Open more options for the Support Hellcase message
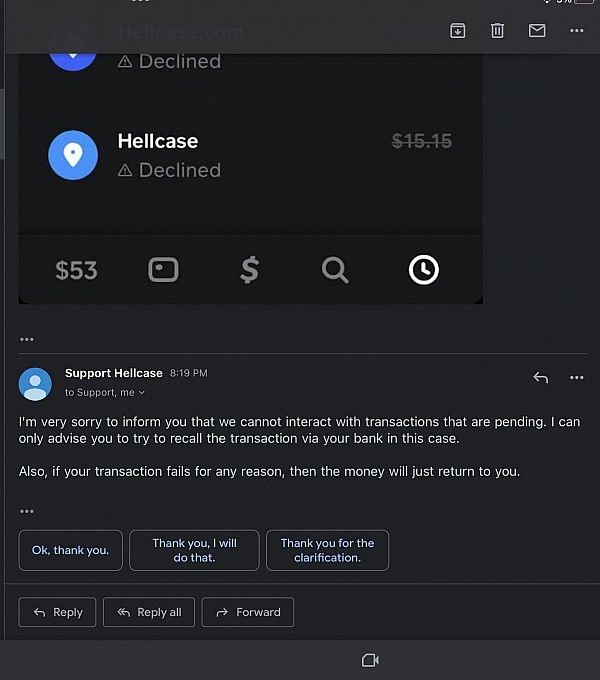The height and width of the screenshot is (680, 600). tap(577, 378)
